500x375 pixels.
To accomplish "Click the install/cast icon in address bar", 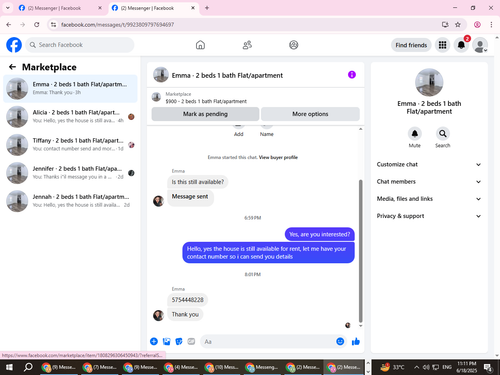I will pos(445,25).
